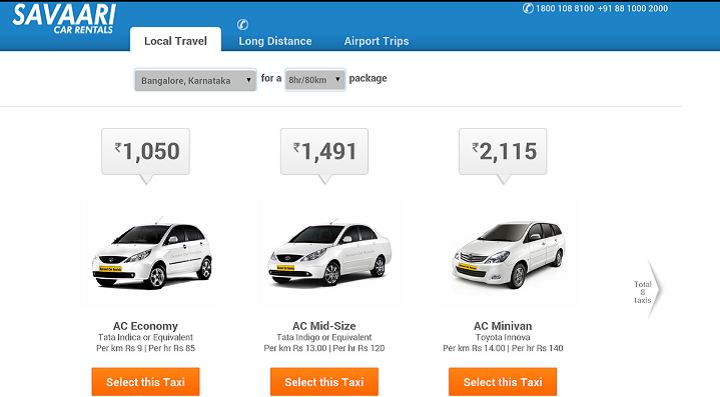Click the Savaari Car Rentals logo
Viewport: 720px width, 397px height.
(x=63, y=19)
